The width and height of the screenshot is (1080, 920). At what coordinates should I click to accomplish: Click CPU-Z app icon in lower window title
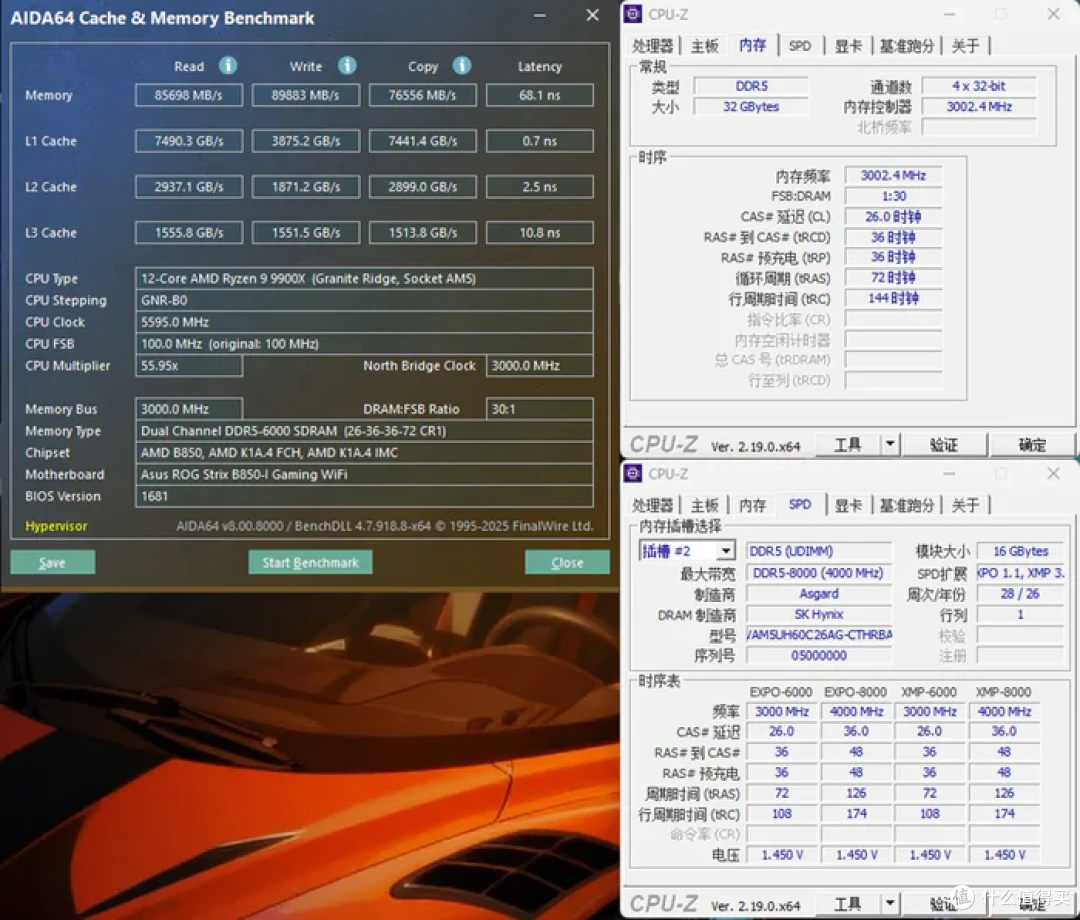pyautogui.click(x=633, y=473)
